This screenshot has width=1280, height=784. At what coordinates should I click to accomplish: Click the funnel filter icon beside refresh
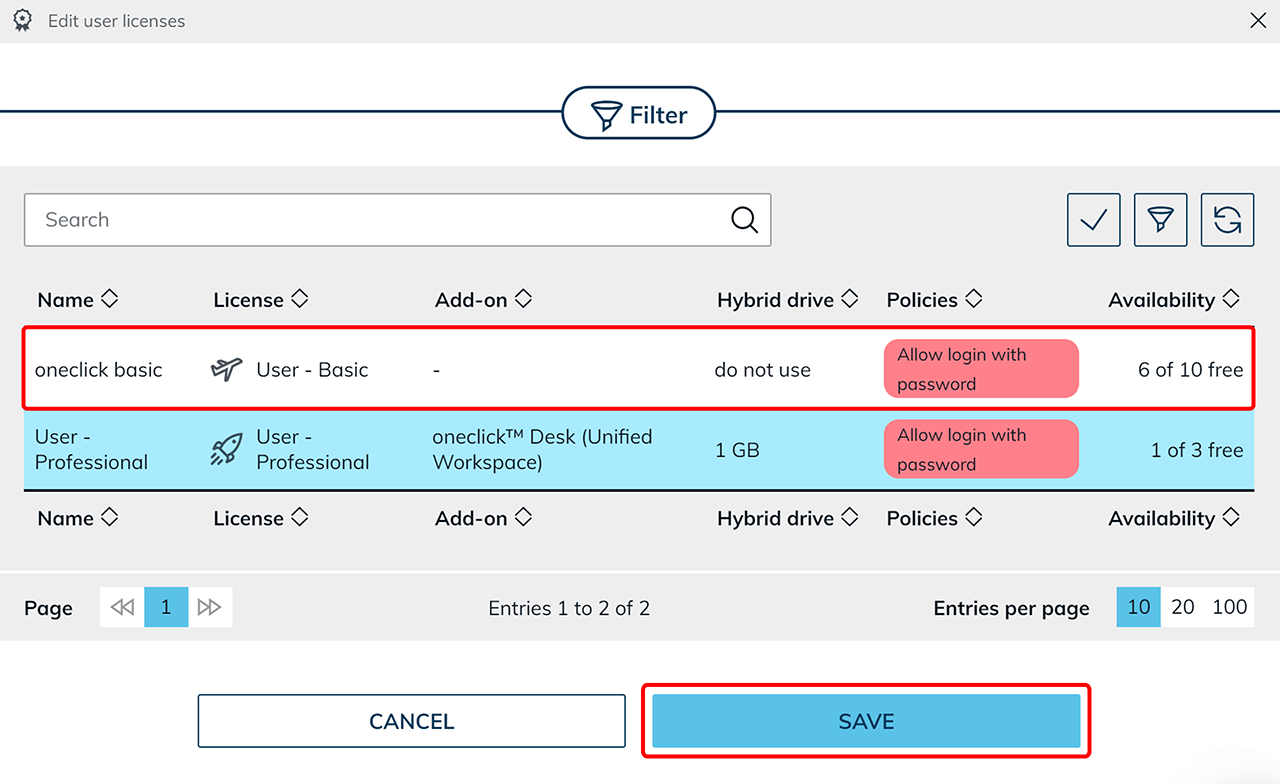(x=1160, y=220)
